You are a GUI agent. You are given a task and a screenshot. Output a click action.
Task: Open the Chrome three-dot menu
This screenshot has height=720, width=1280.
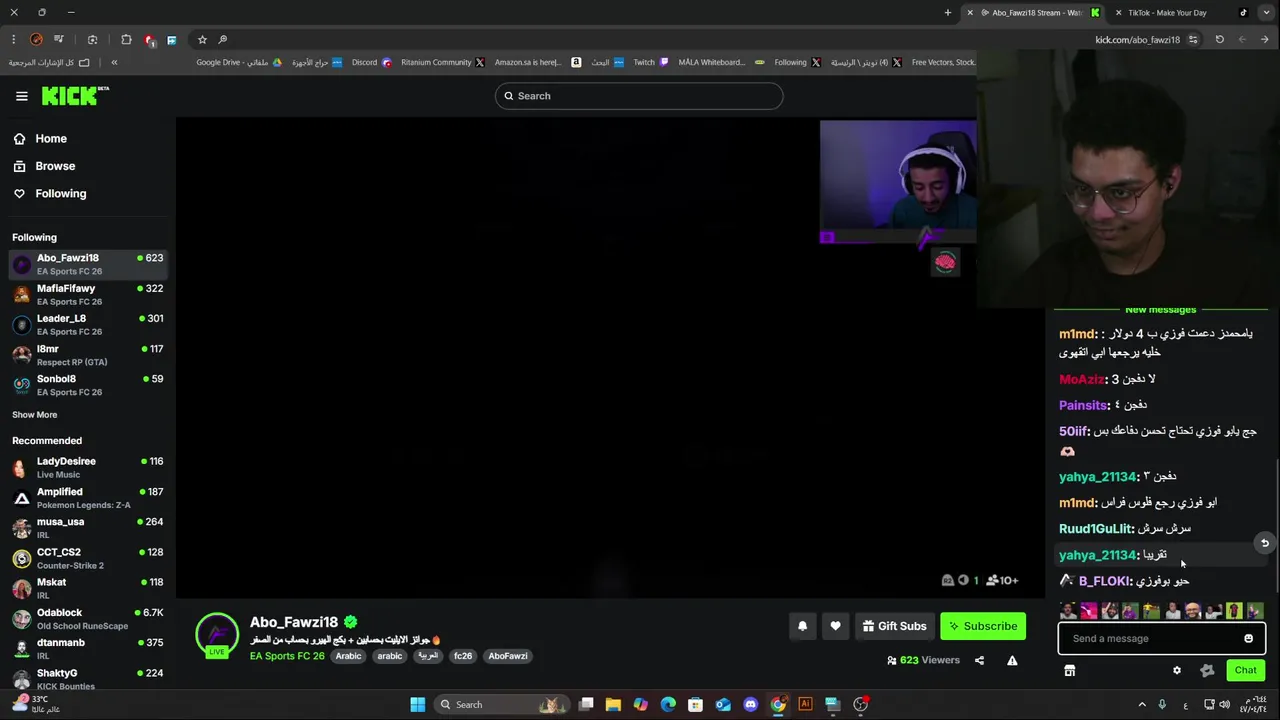14,39
